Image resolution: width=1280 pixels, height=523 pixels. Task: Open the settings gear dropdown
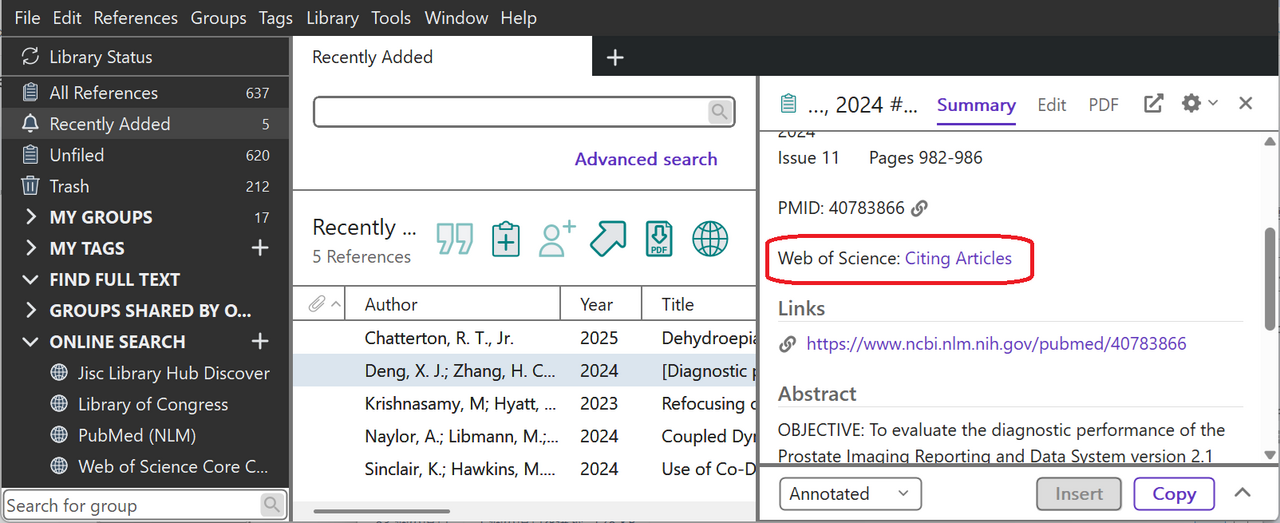click(x=1199, y=103)
